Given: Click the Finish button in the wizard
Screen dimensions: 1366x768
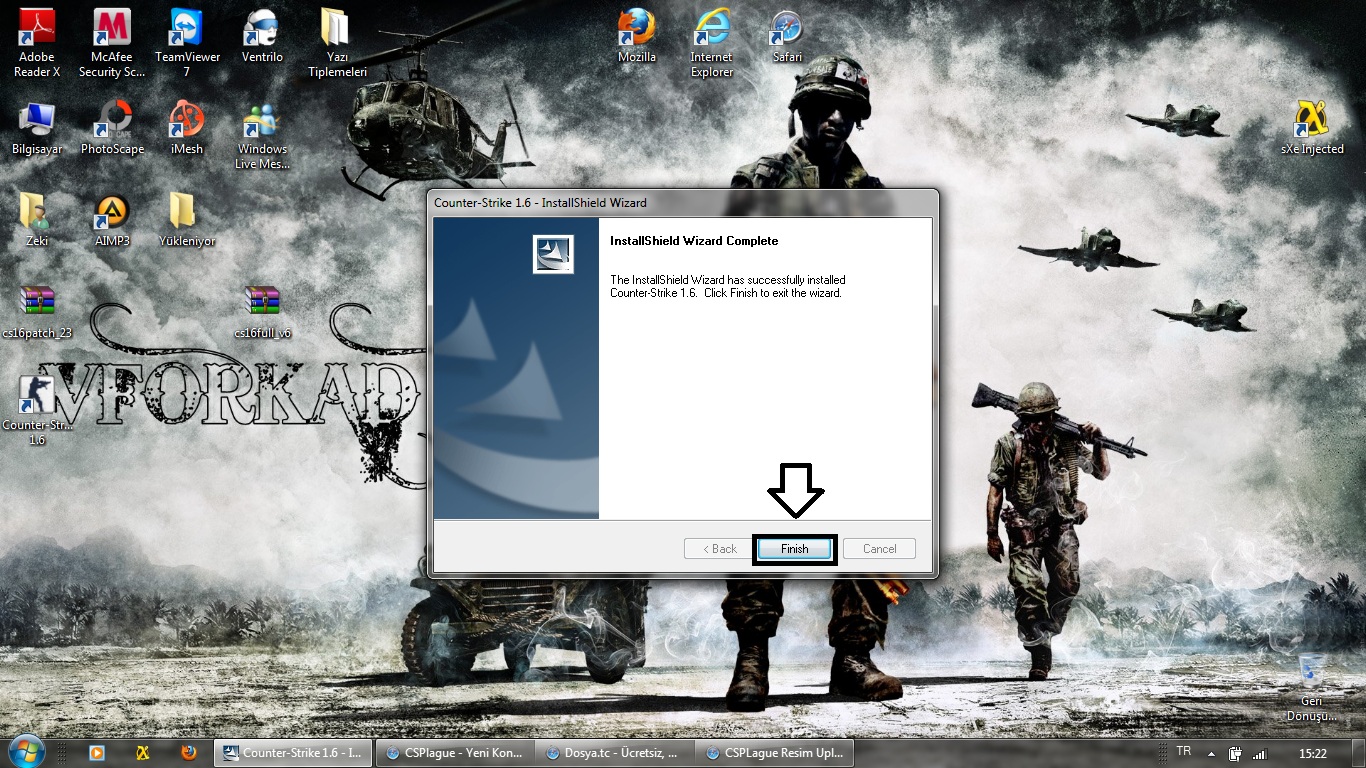Looking at the screenshot, I should [794, 549].
